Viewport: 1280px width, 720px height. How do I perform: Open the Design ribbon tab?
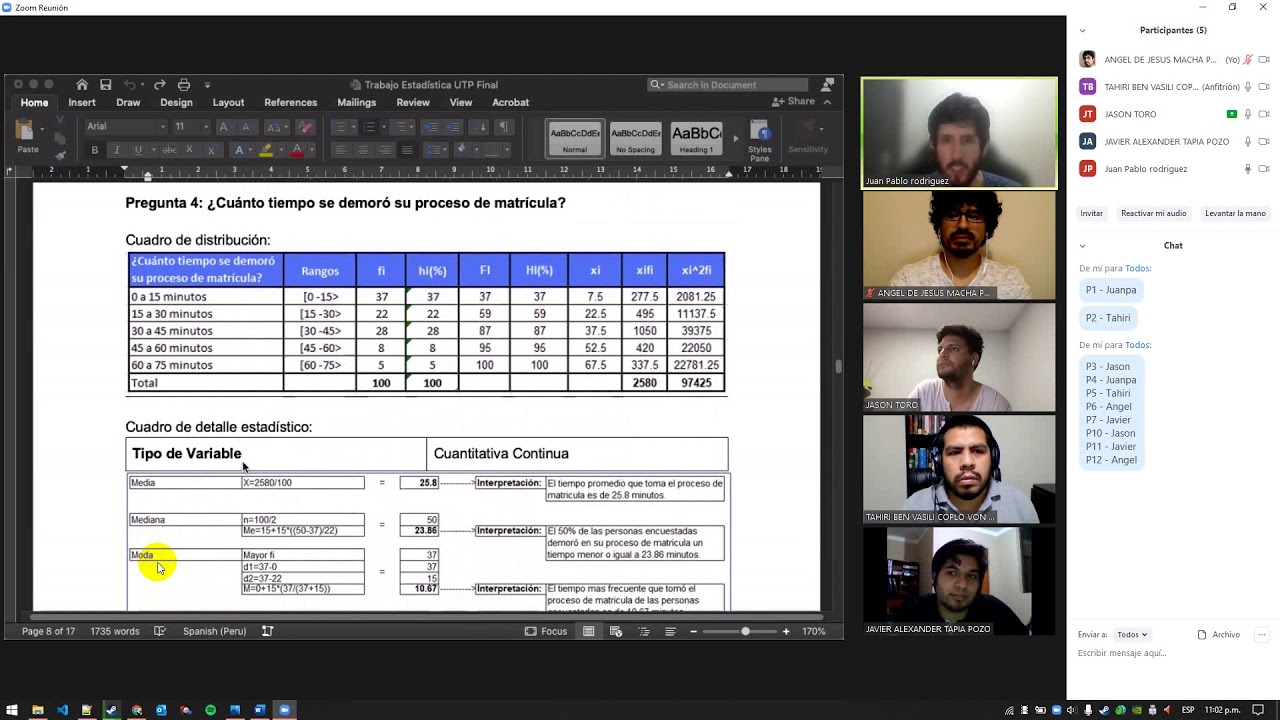(x=176, y=102)
